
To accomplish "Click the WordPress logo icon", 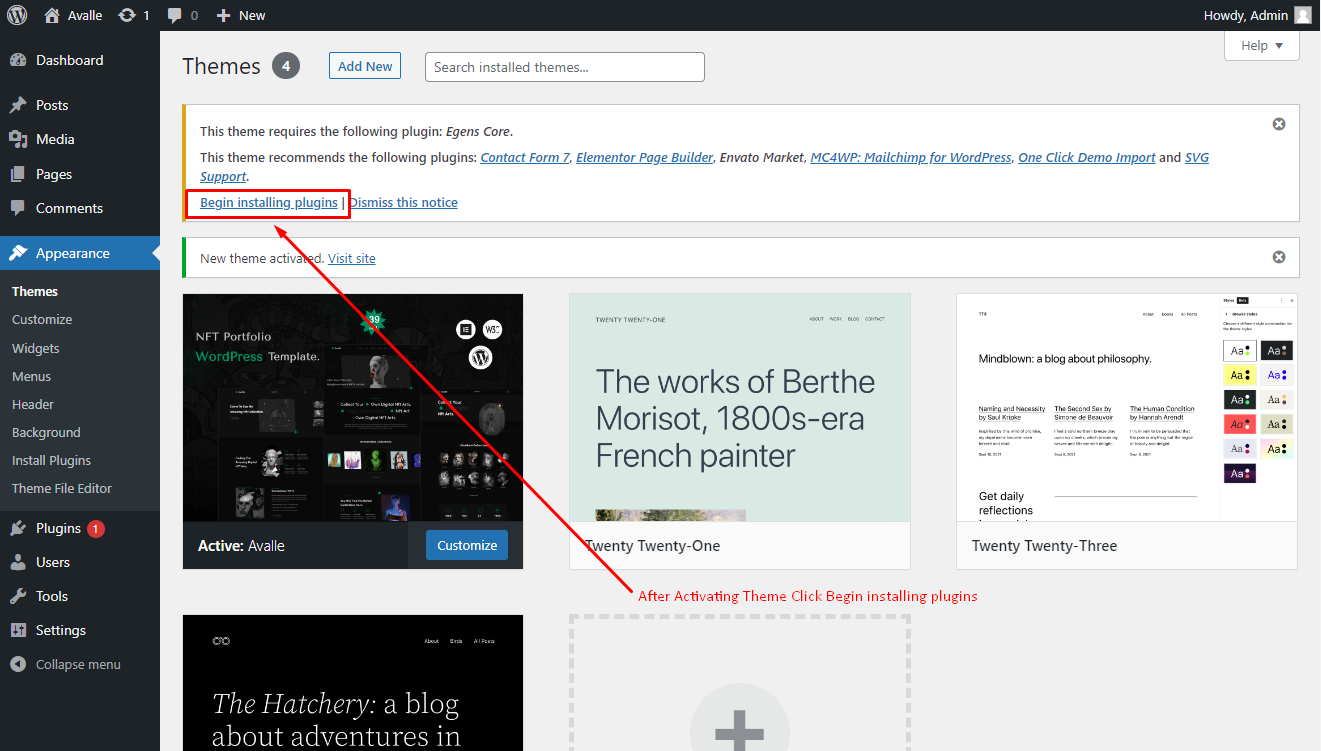I will point(17,15).
